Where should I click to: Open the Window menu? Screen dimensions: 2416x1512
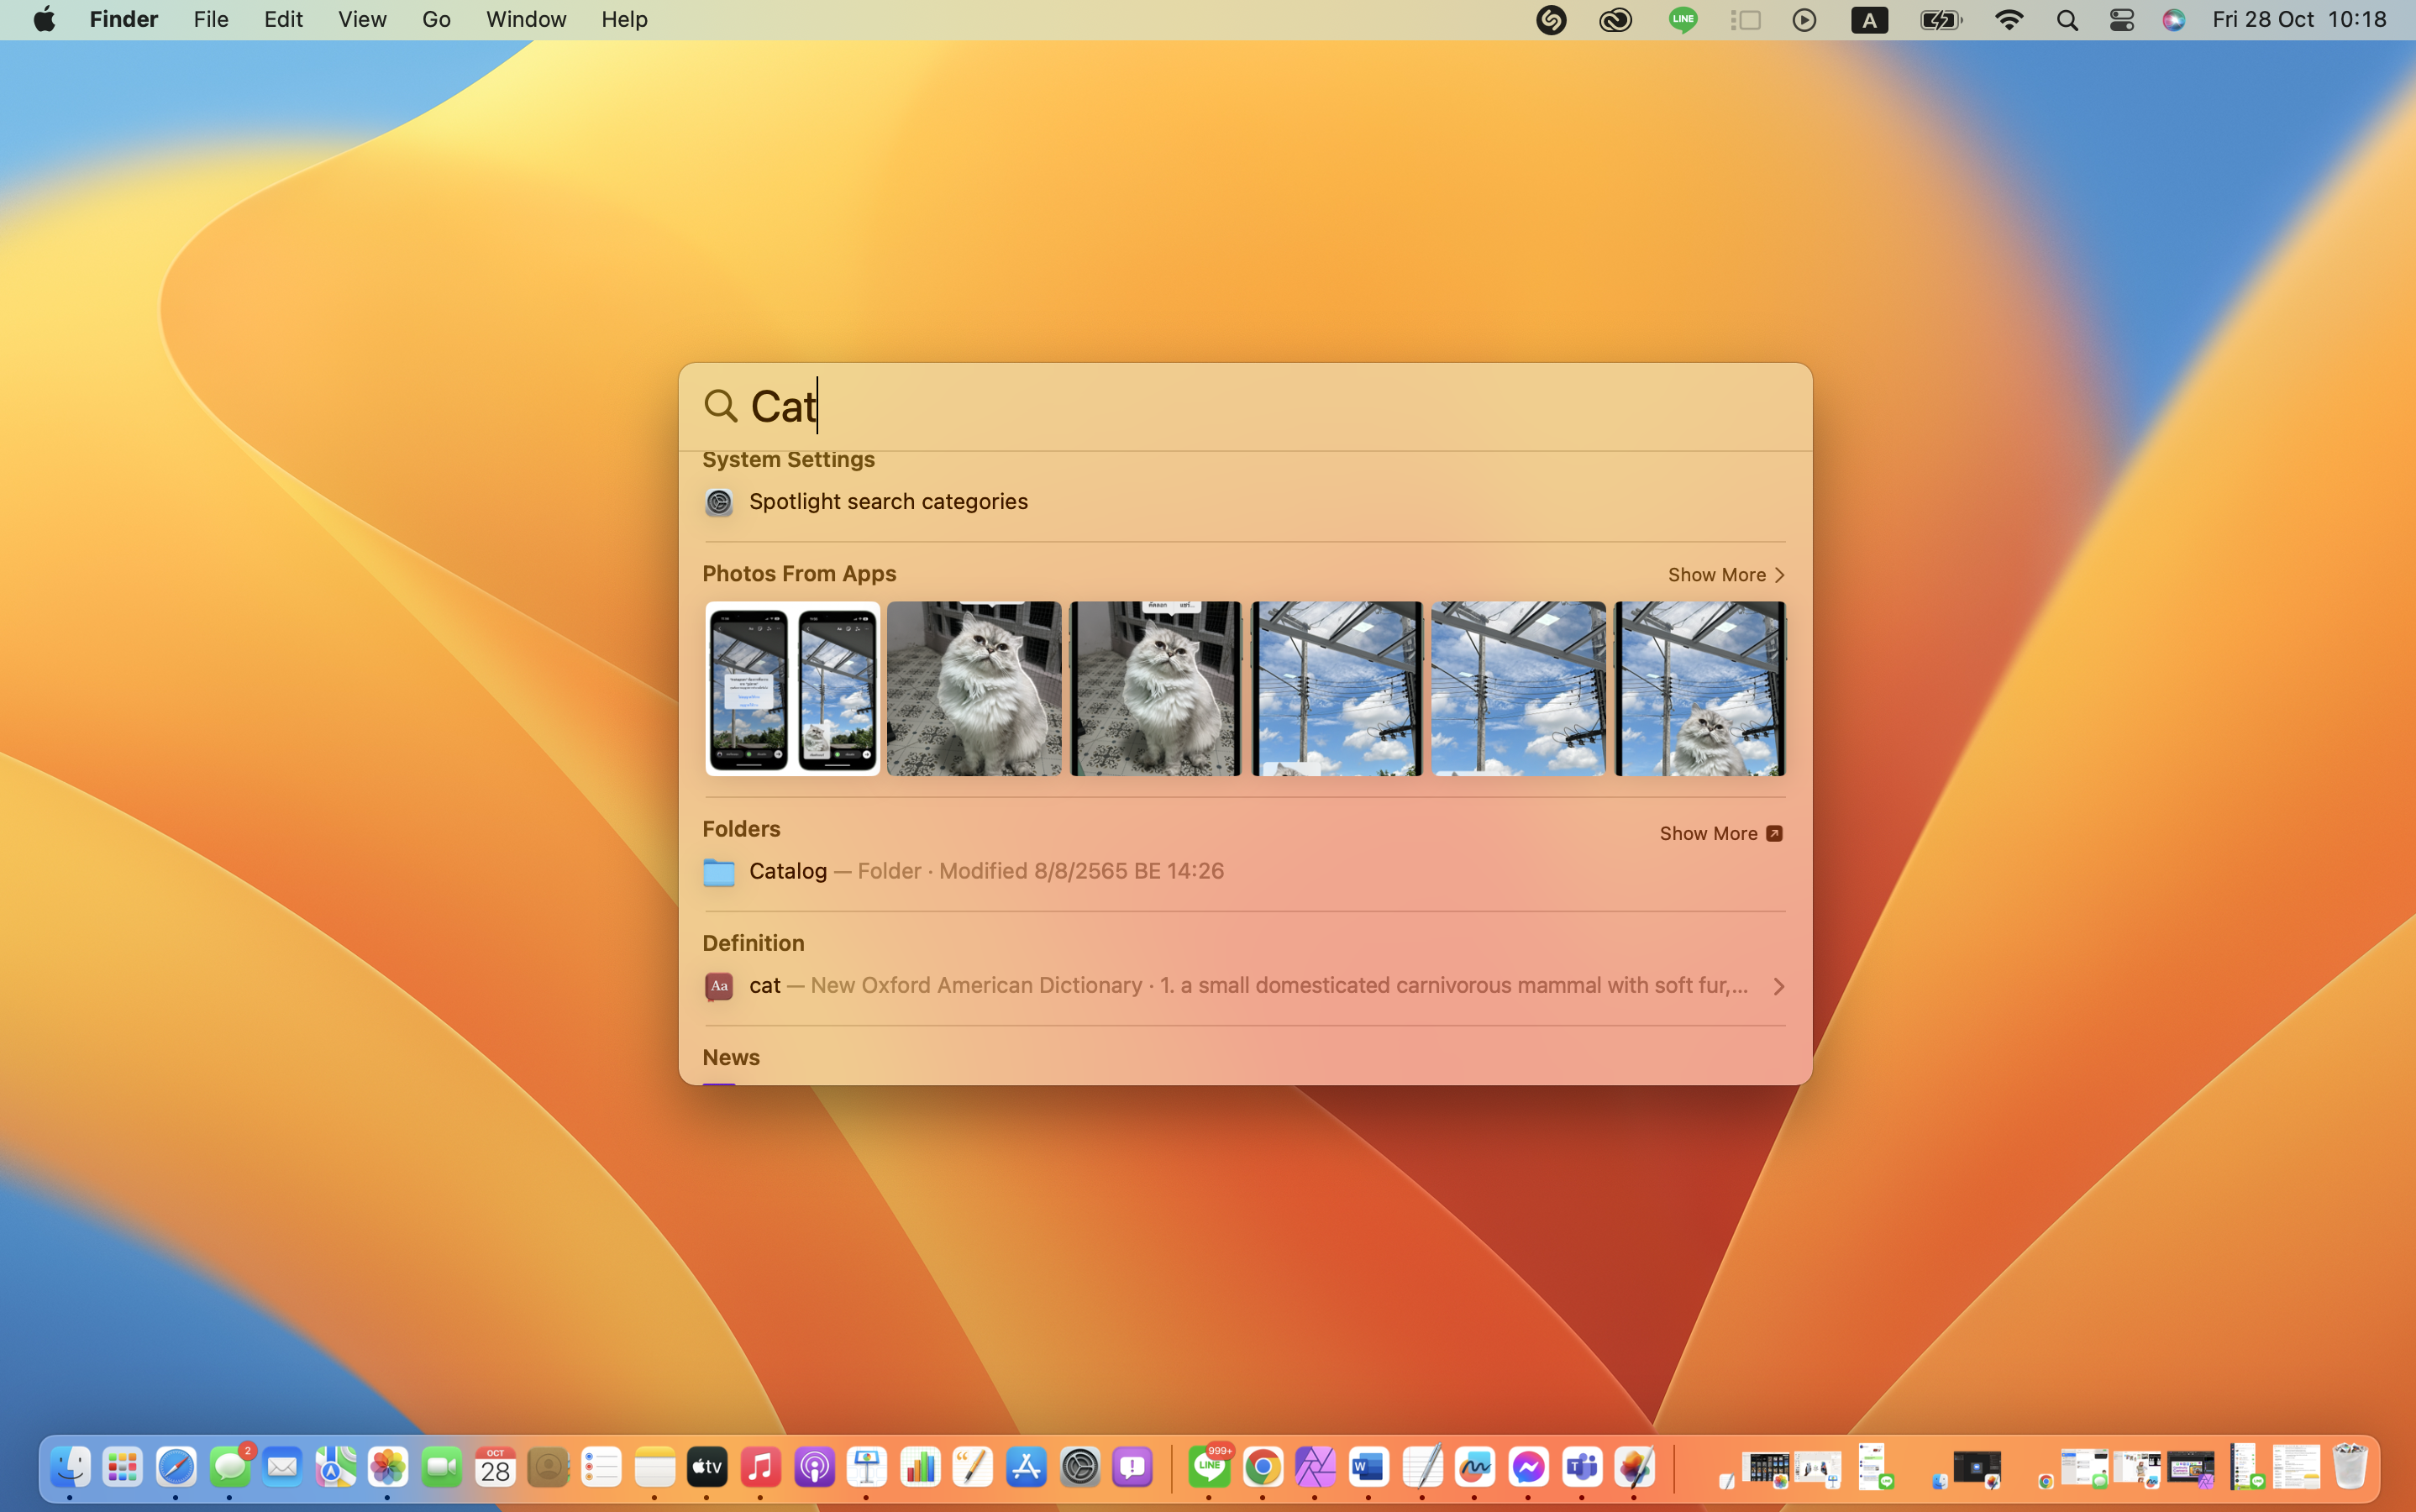tap(526, 20)
